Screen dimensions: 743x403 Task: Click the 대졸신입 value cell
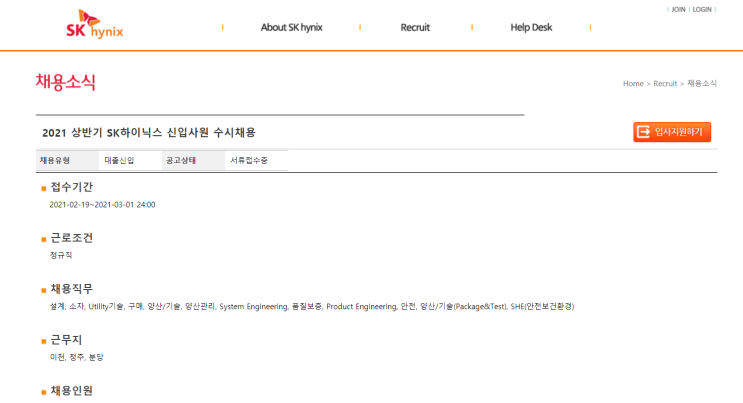click(x=130, y=160)
